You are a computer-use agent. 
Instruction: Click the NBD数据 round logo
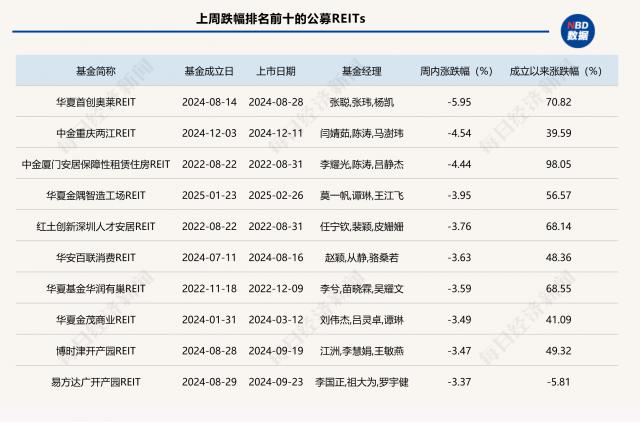click(577, 31)
